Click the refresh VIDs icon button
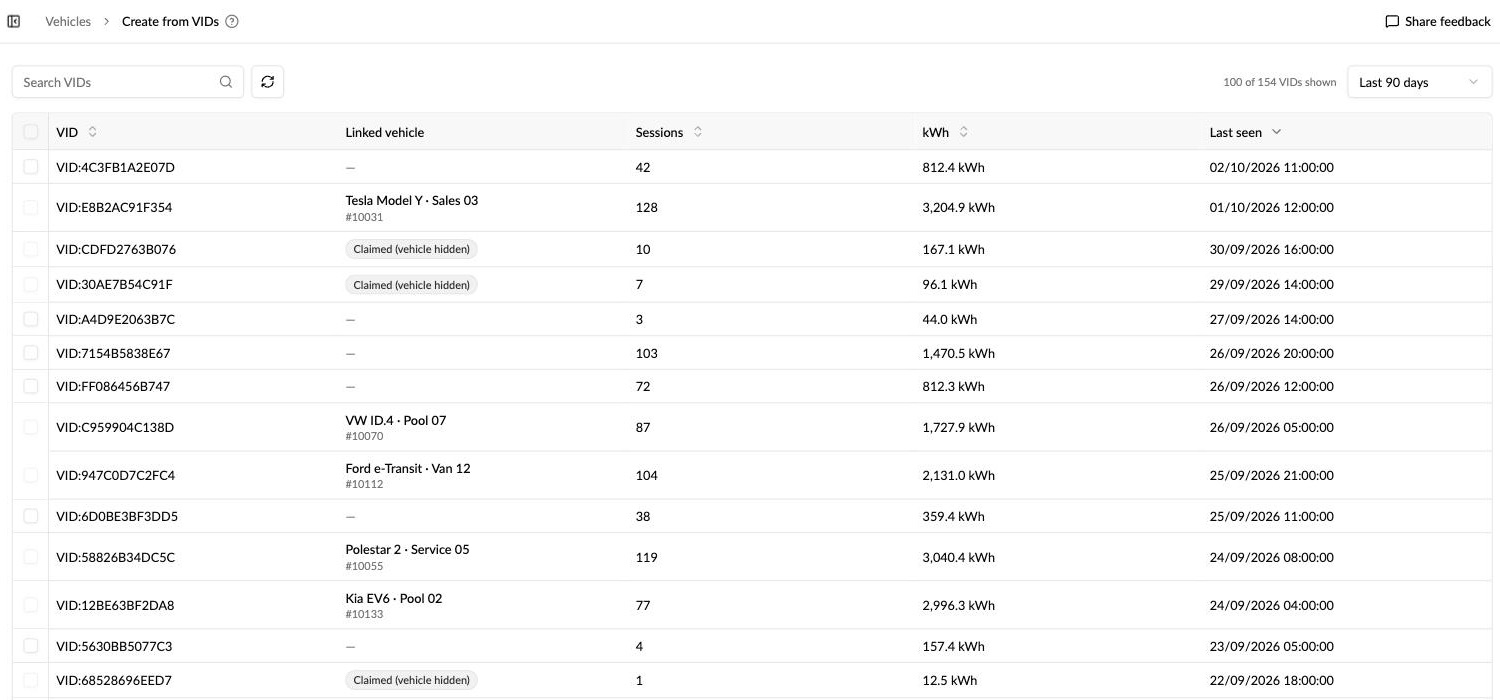The image size is (1500, 700). [x=267, y=82]
